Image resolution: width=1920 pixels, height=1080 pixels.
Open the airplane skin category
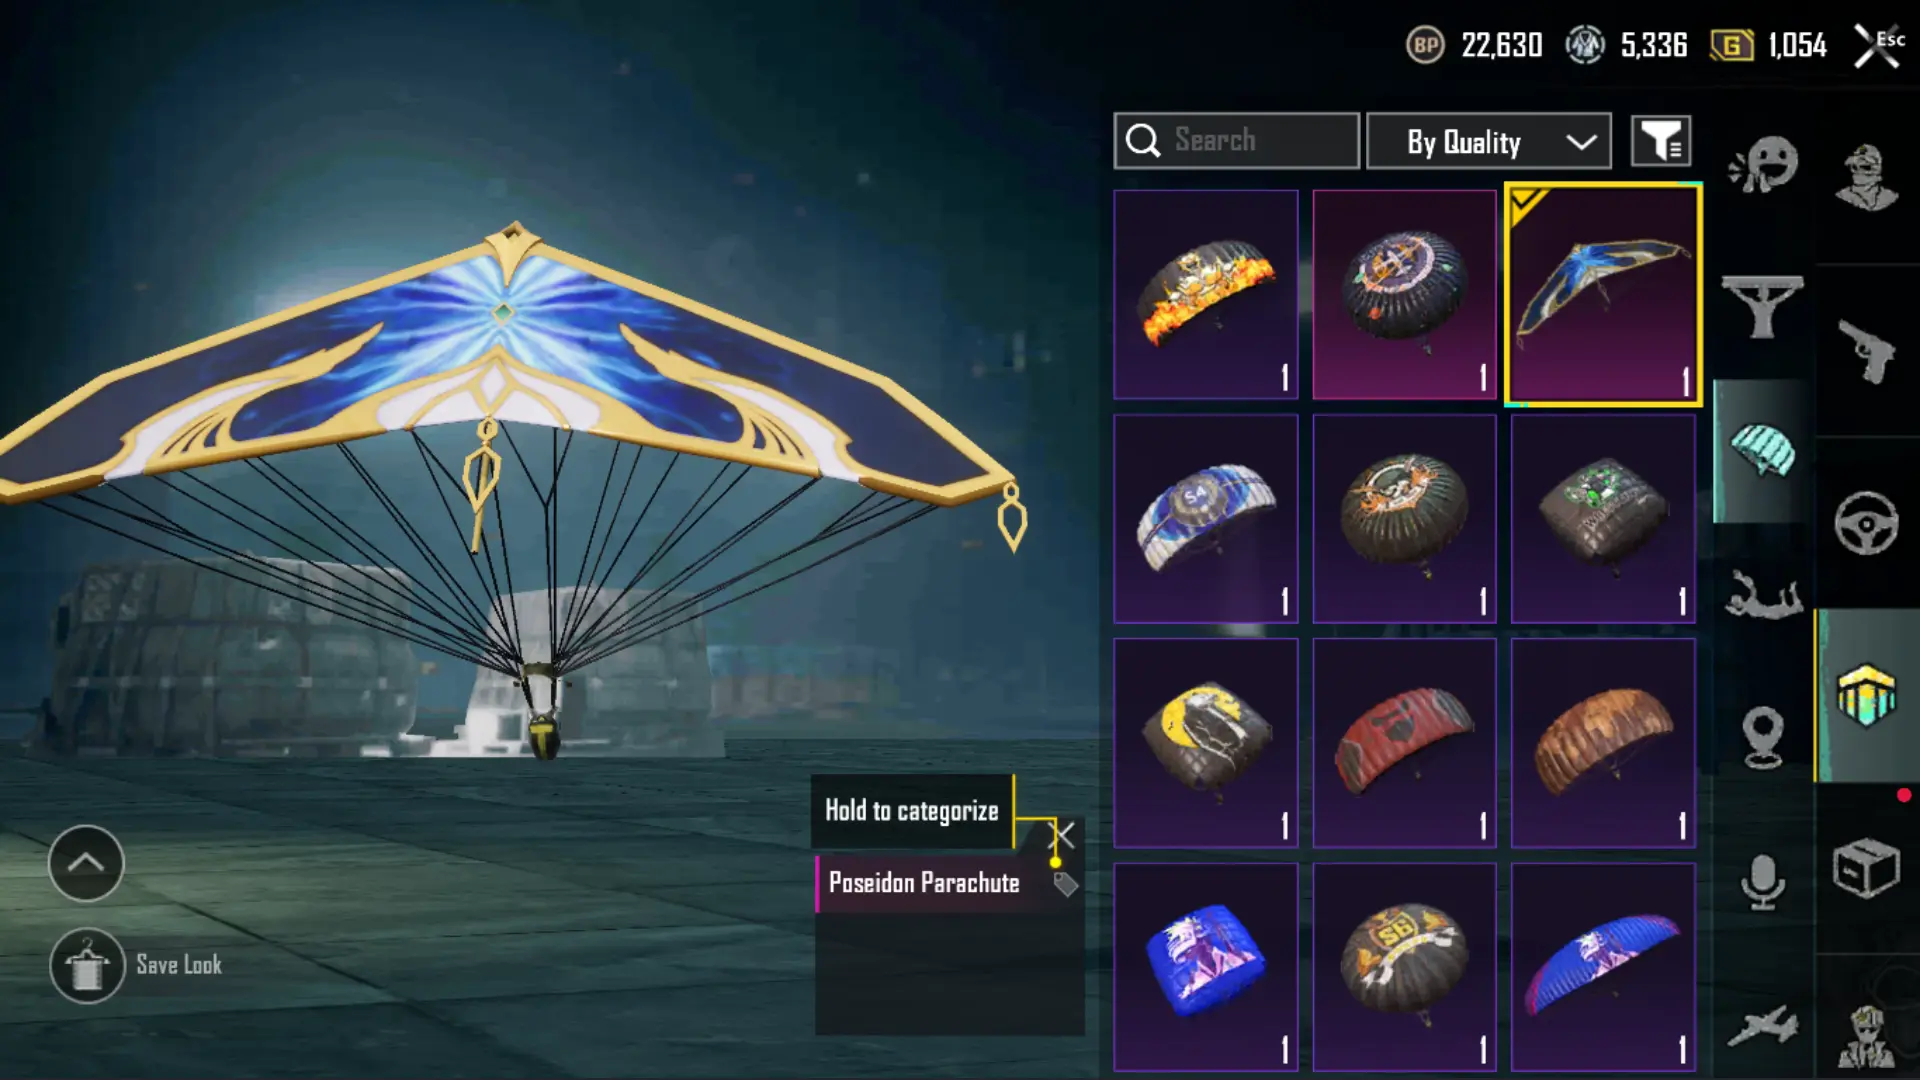(1763, 1026)
